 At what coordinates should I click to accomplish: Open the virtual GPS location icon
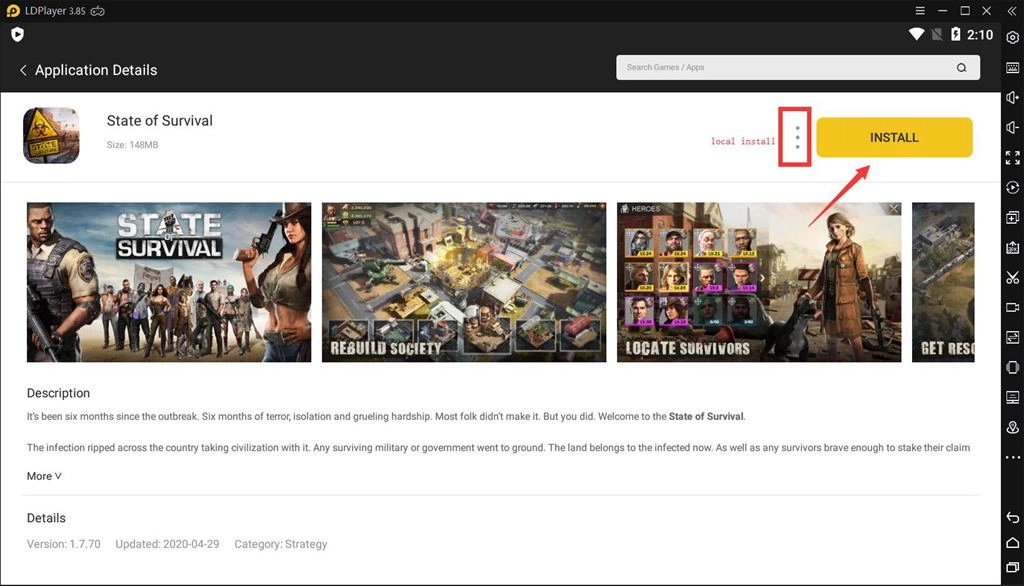[1012, 427]
